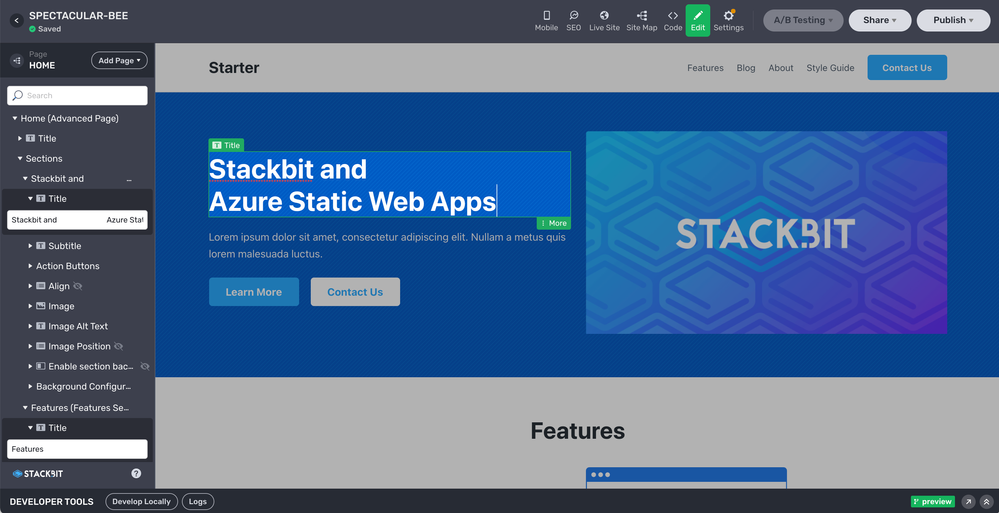
Task: Click the green preview branch badge
Action: pos(933,502)
